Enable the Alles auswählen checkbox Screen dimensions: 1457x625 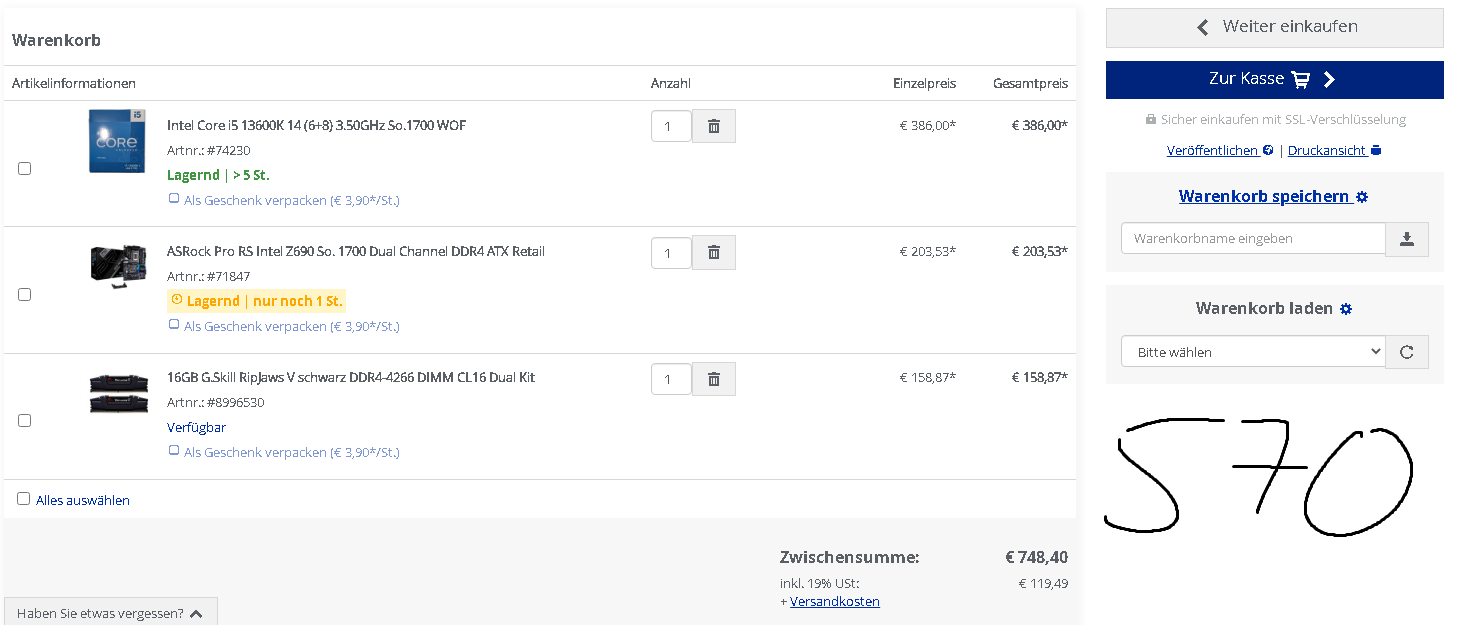click(x=24, y=499)
